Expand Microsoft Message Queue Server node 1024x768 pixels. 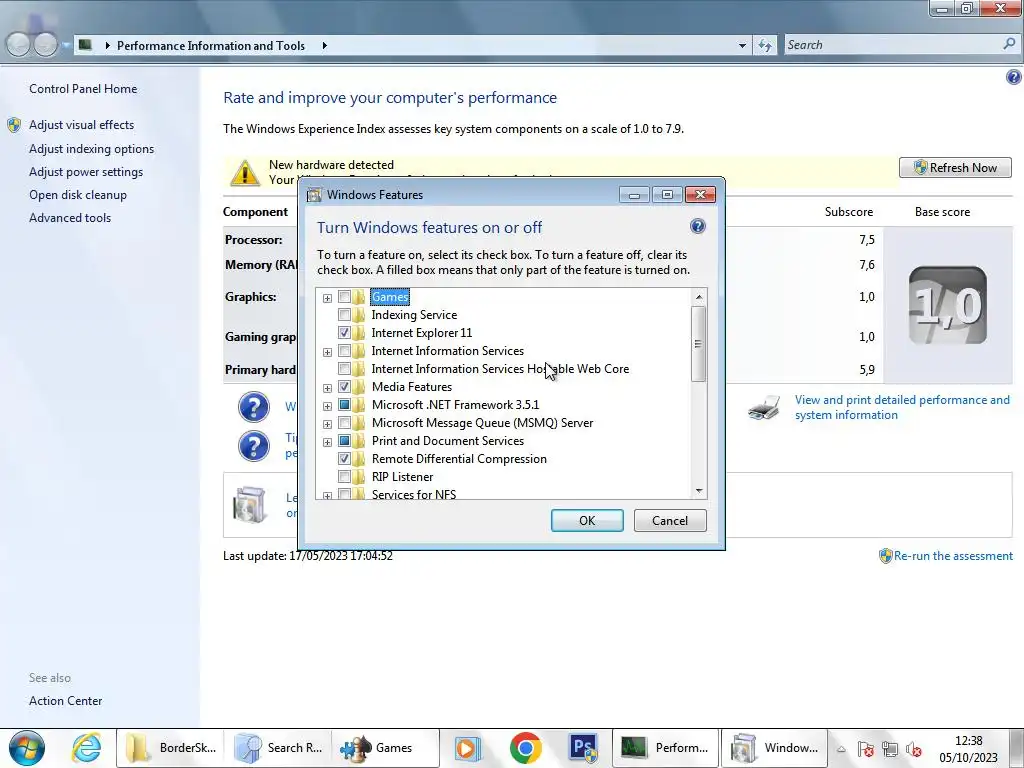[327, 424]
